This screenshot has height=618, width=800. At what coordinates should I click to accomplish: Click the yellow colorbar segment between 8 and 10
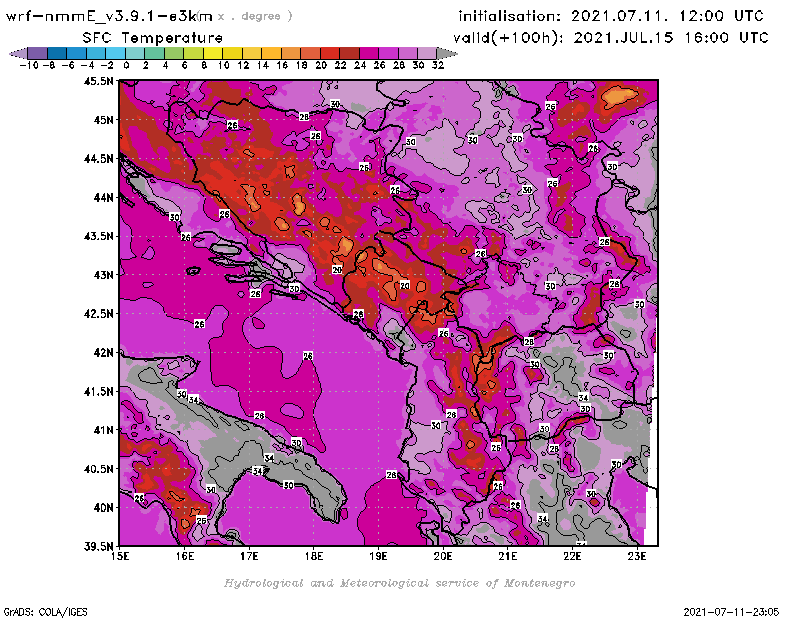pyautogui.click(x=213, y=52)
